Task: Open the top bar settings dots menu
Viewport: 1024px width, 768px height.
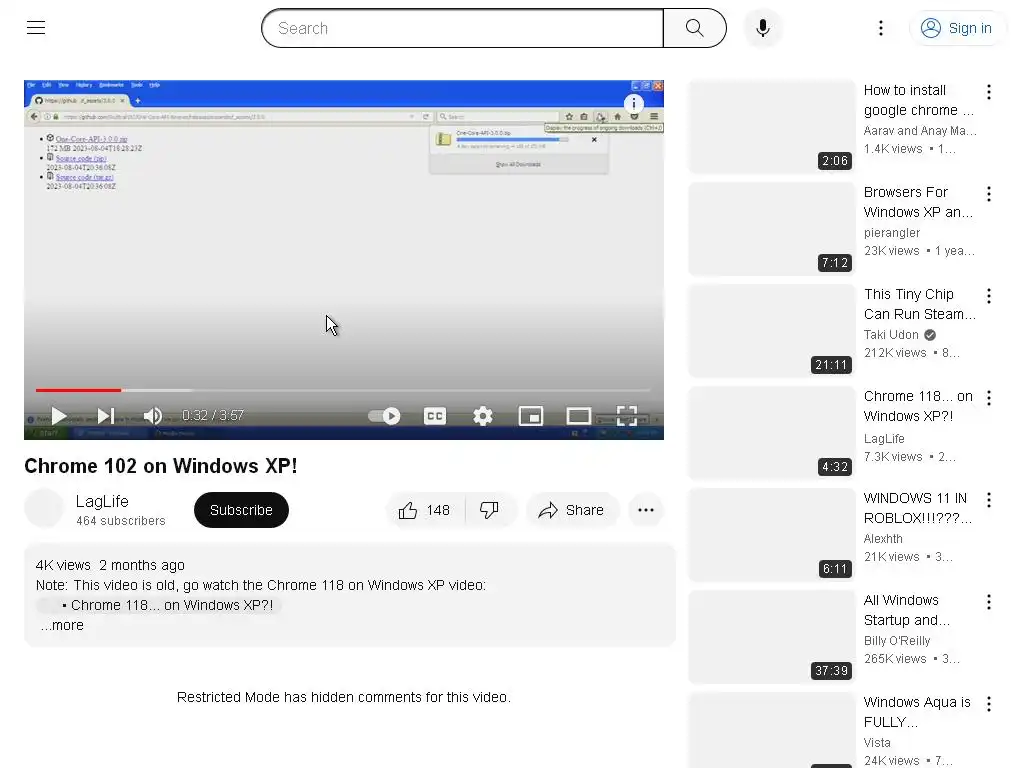Action: [881, 28]
